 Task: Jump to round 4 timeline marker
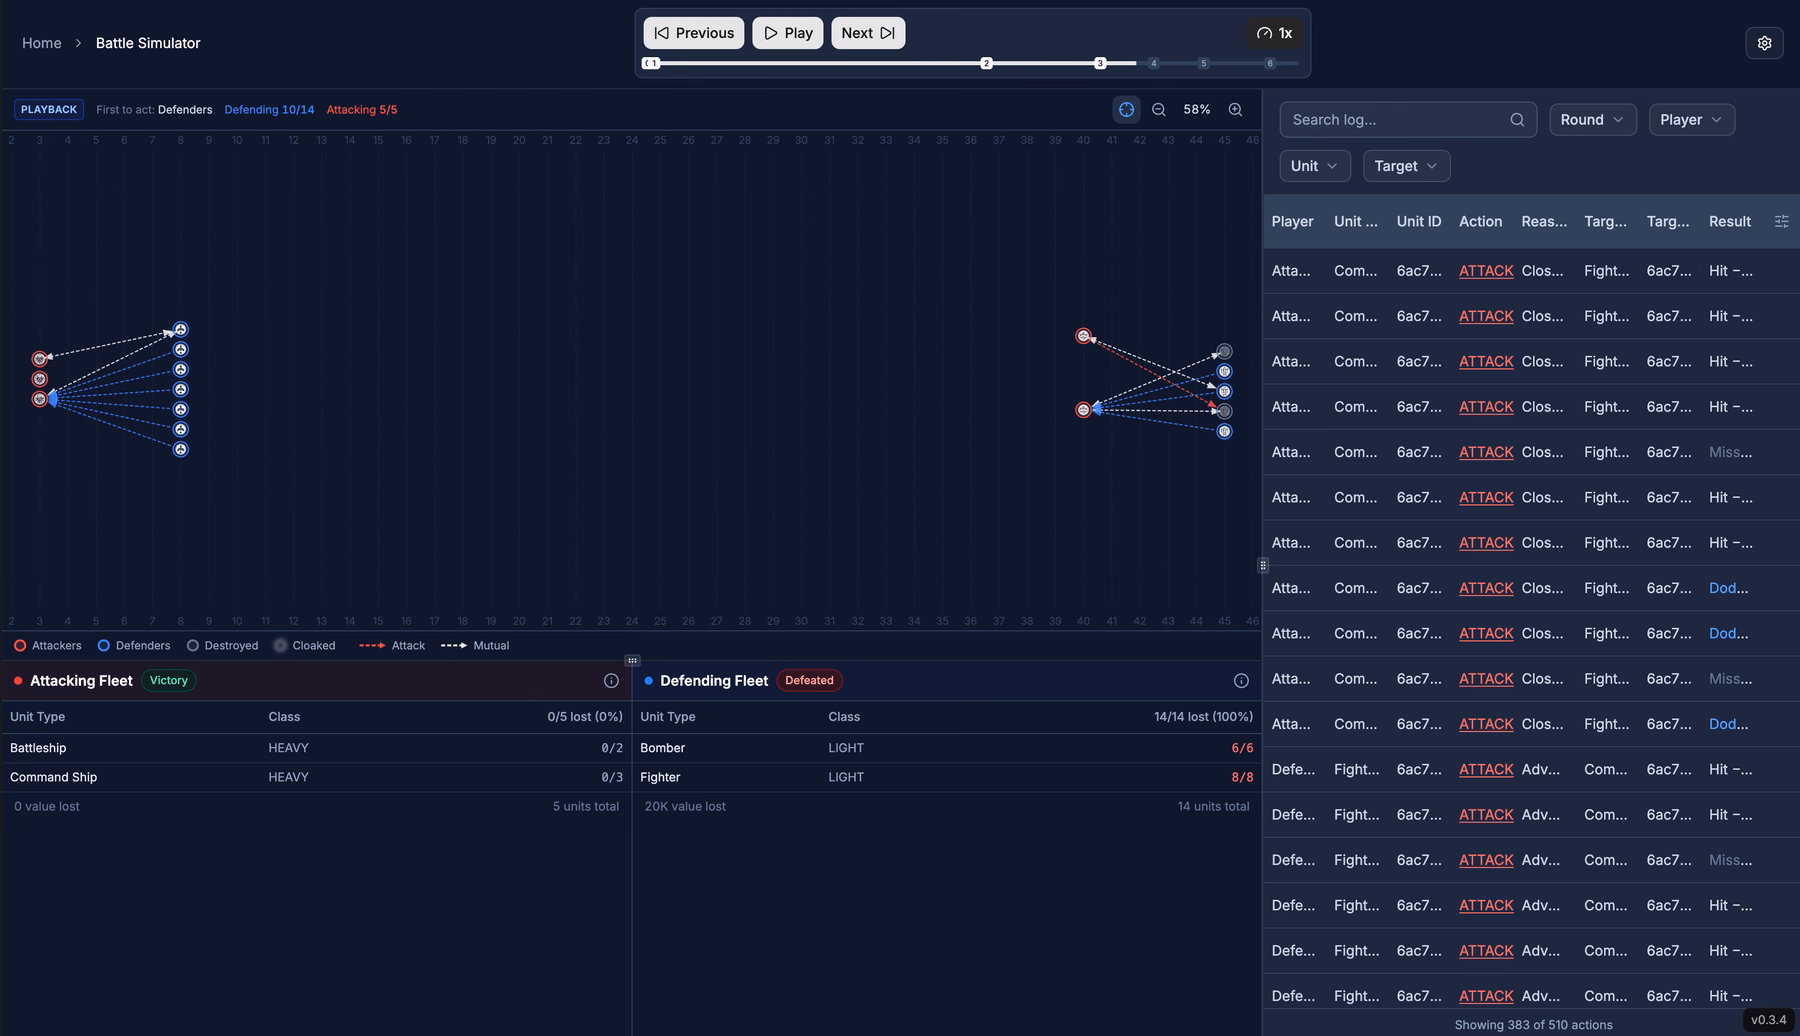1153,63
